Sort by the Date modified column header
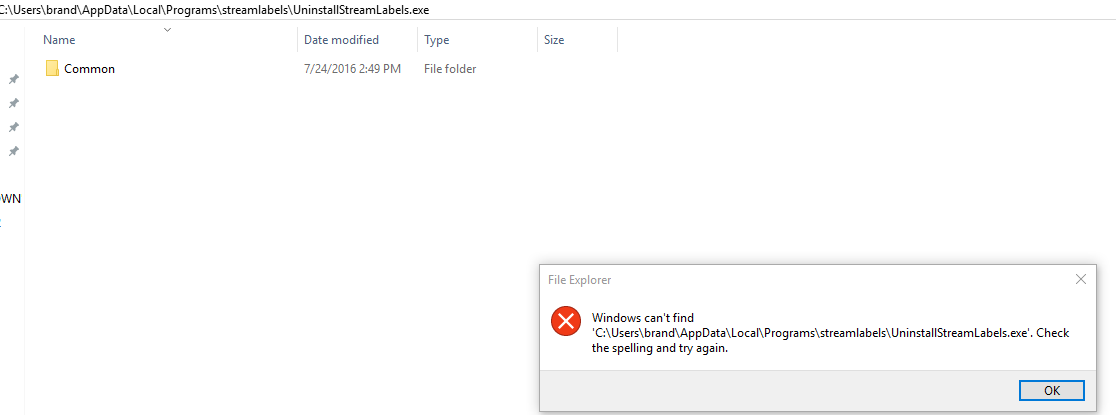The height and width of the screenshot is (415, 1116). tap(341, 40)
